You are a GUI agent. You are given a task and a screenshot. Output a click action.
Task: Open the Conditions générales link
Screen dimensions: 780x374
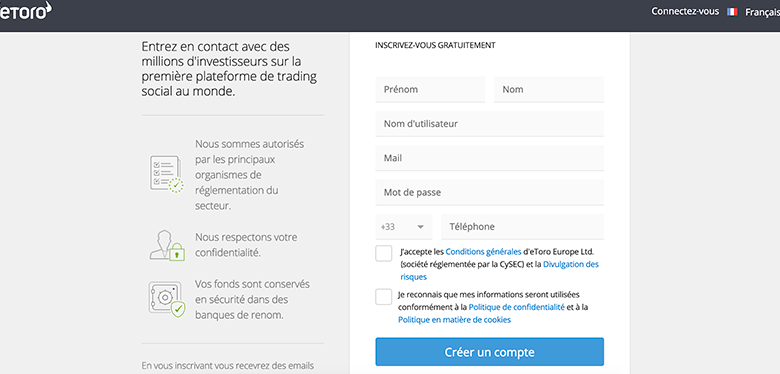(483, 251)
